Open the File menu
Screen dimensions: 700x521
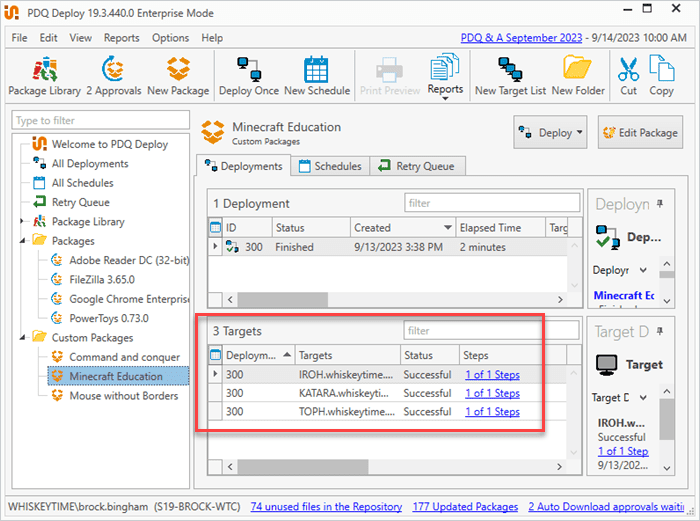19,38
